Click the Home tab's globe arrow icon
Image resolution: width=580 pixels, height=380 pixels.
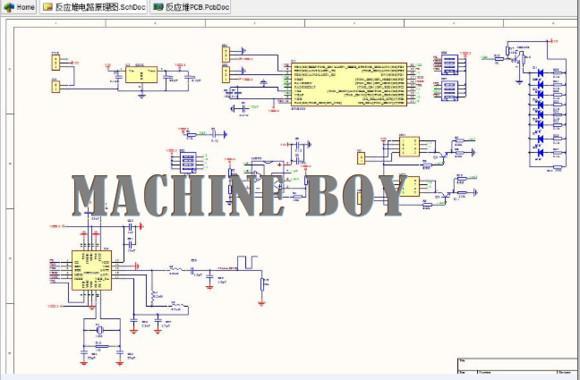tap(9, 7)
